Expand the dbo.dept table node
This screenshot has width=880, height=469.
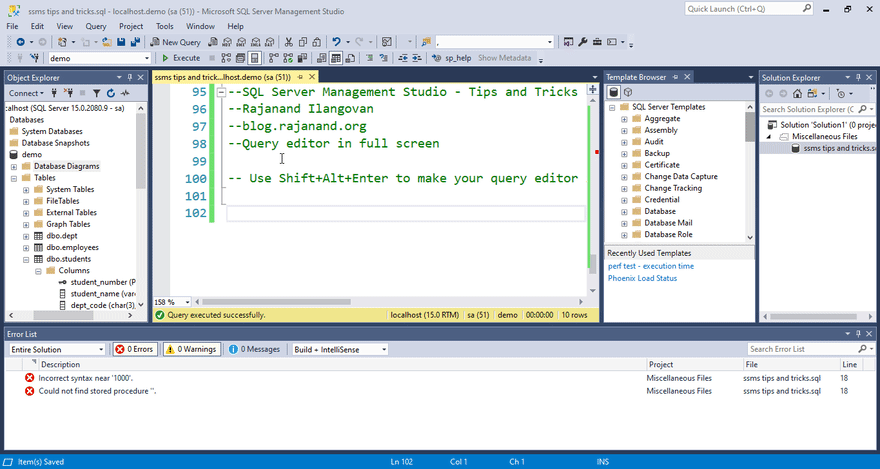click(x=26, y=236)
